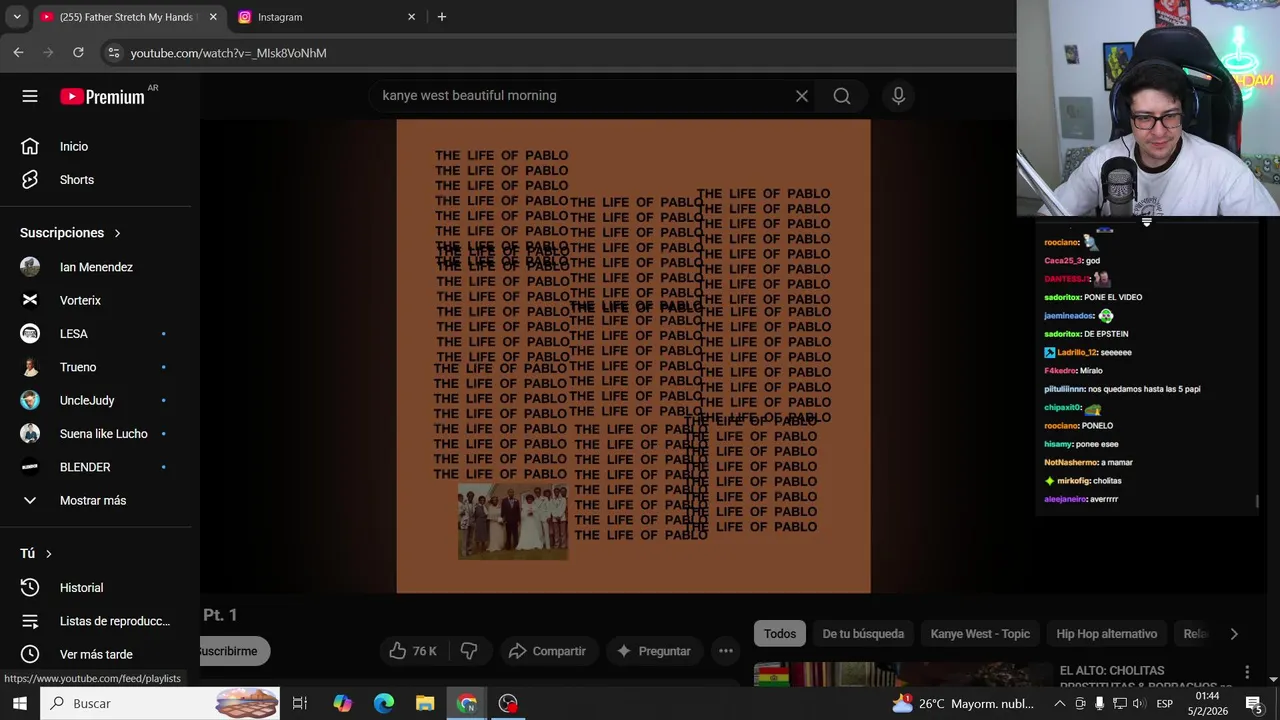This screenshot has width=1280, height=720.
Task: Click the magnifier search button
Action: [842, 96]
